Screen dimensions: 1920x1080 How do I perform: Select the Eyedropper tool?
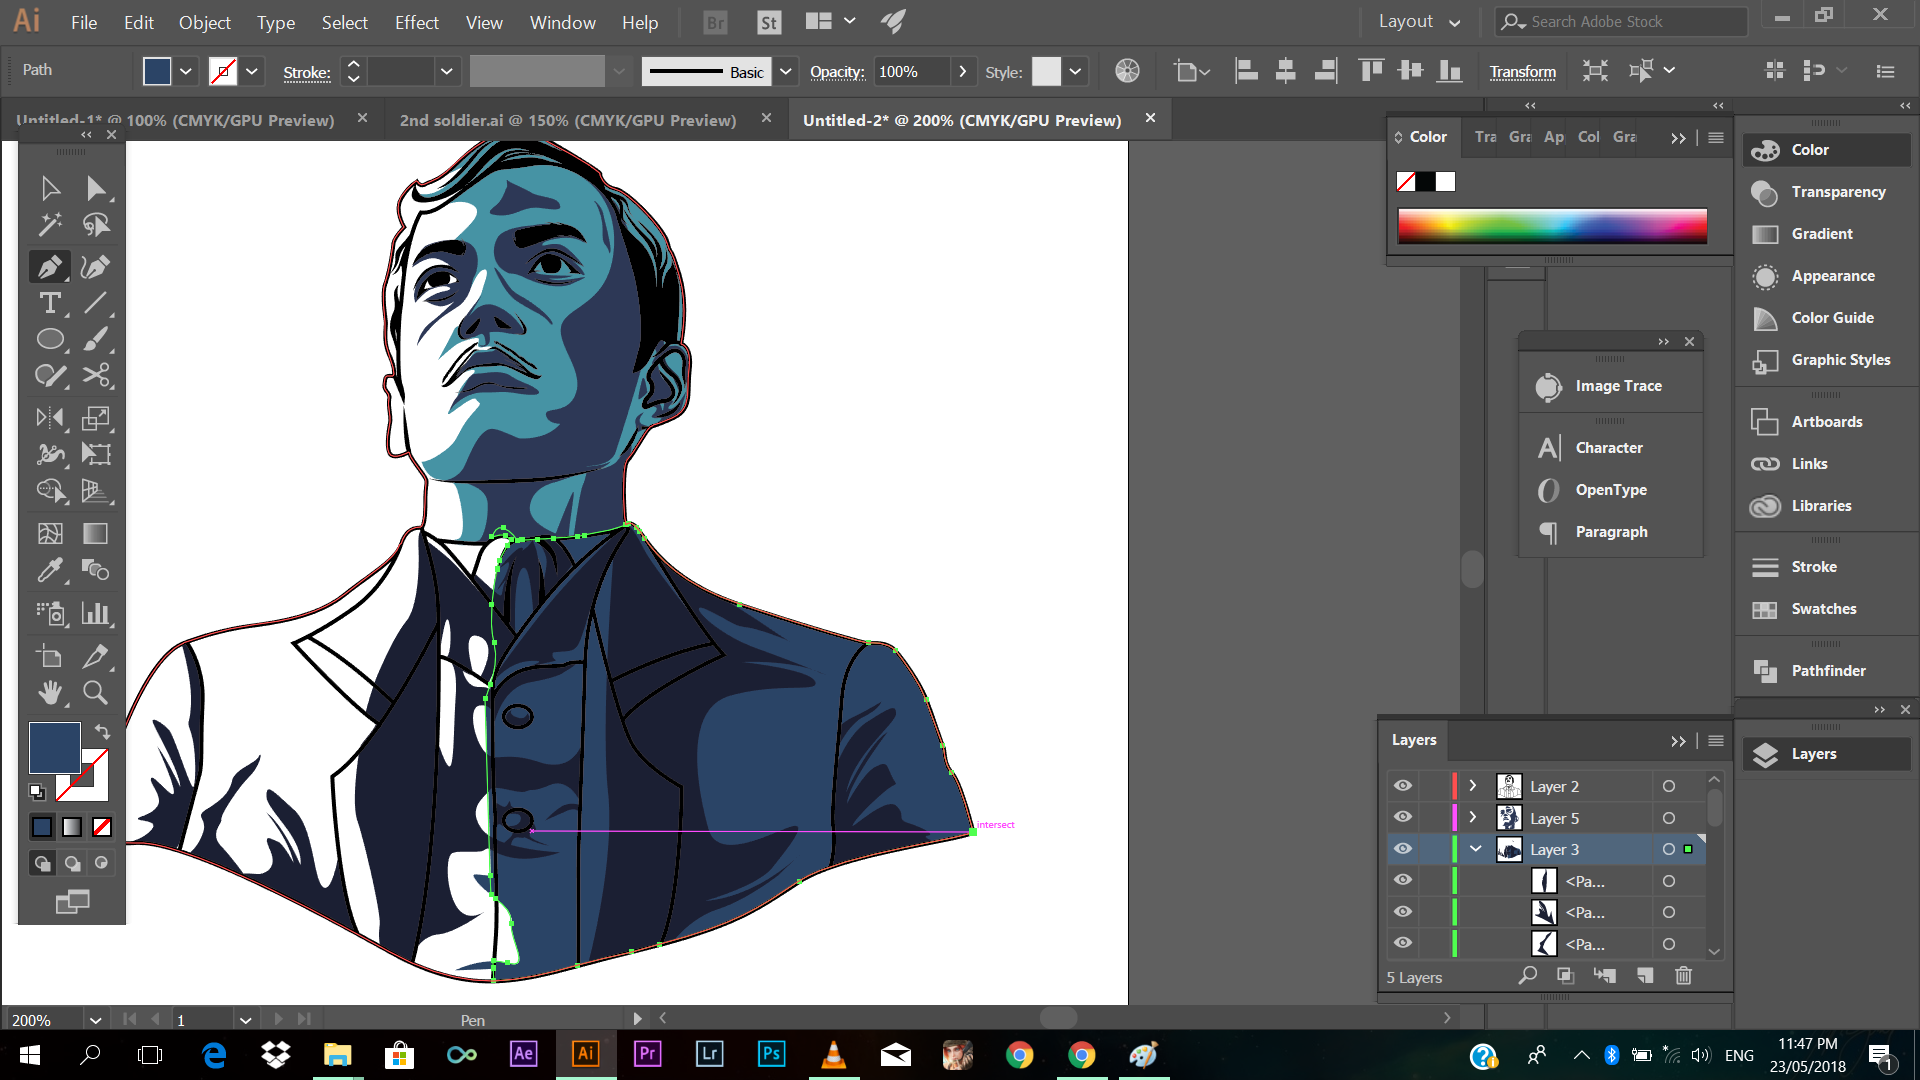49,570
